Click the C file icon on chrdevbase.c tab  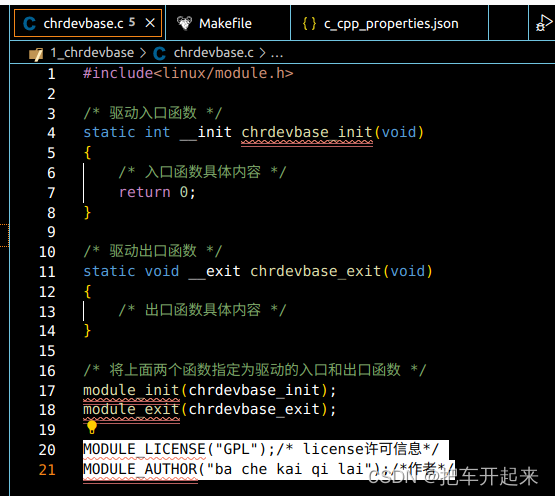coord(29,24)
